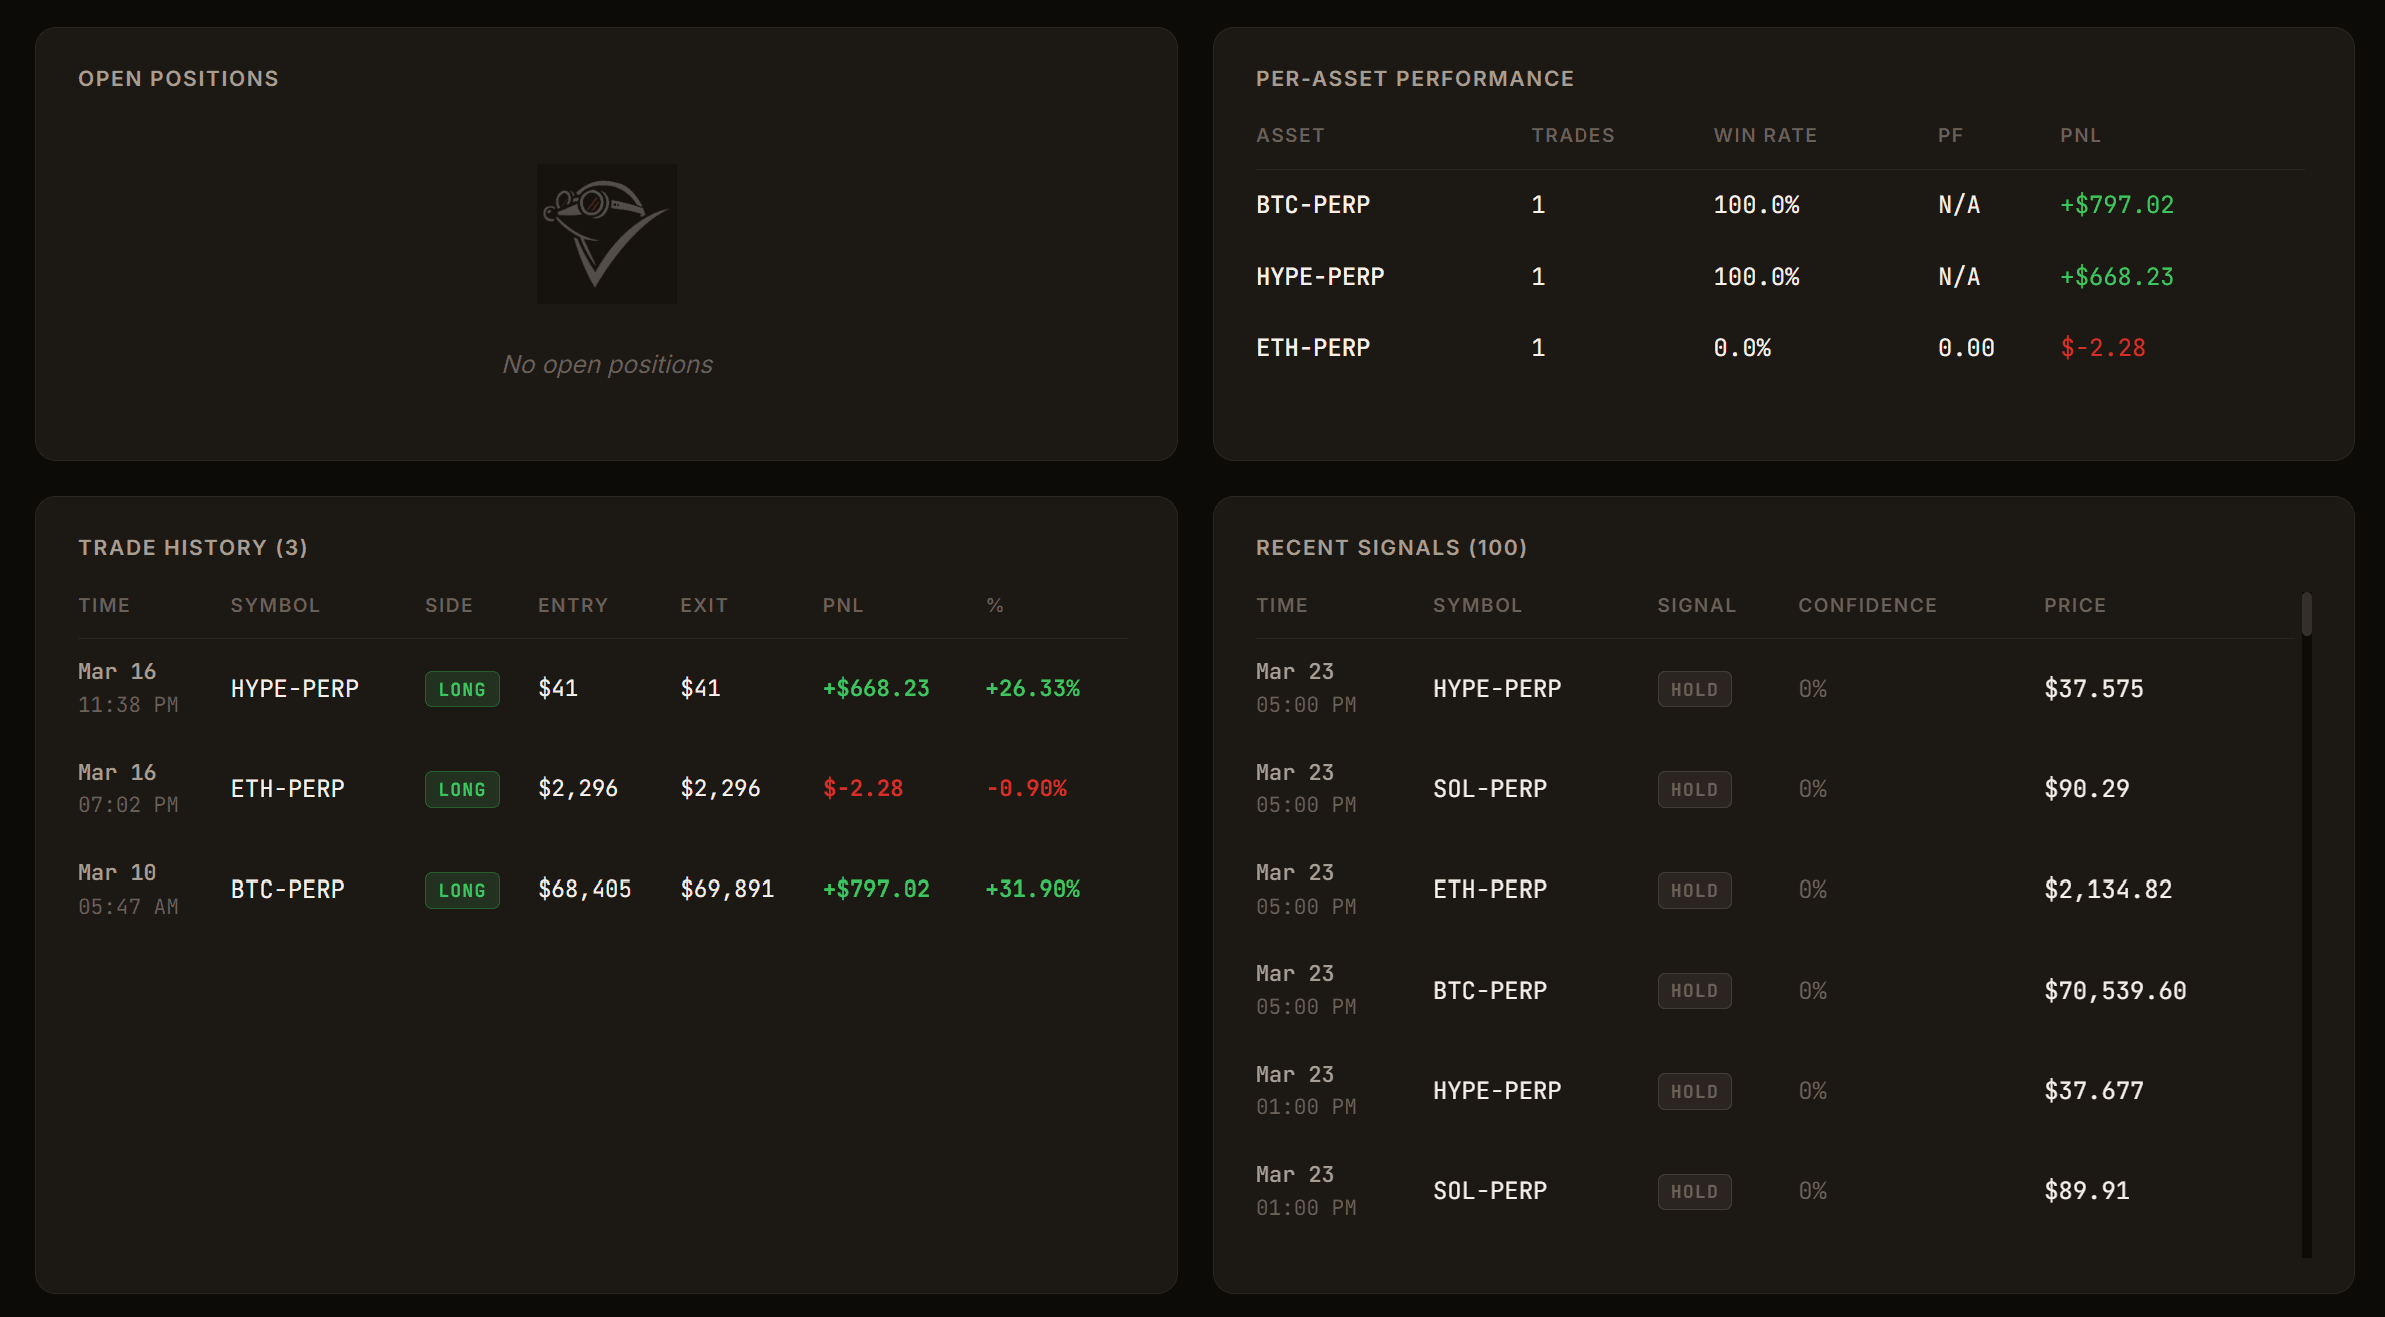
Task: Click ETH-PERP symbol in Trade History
Action: [288, 789]
